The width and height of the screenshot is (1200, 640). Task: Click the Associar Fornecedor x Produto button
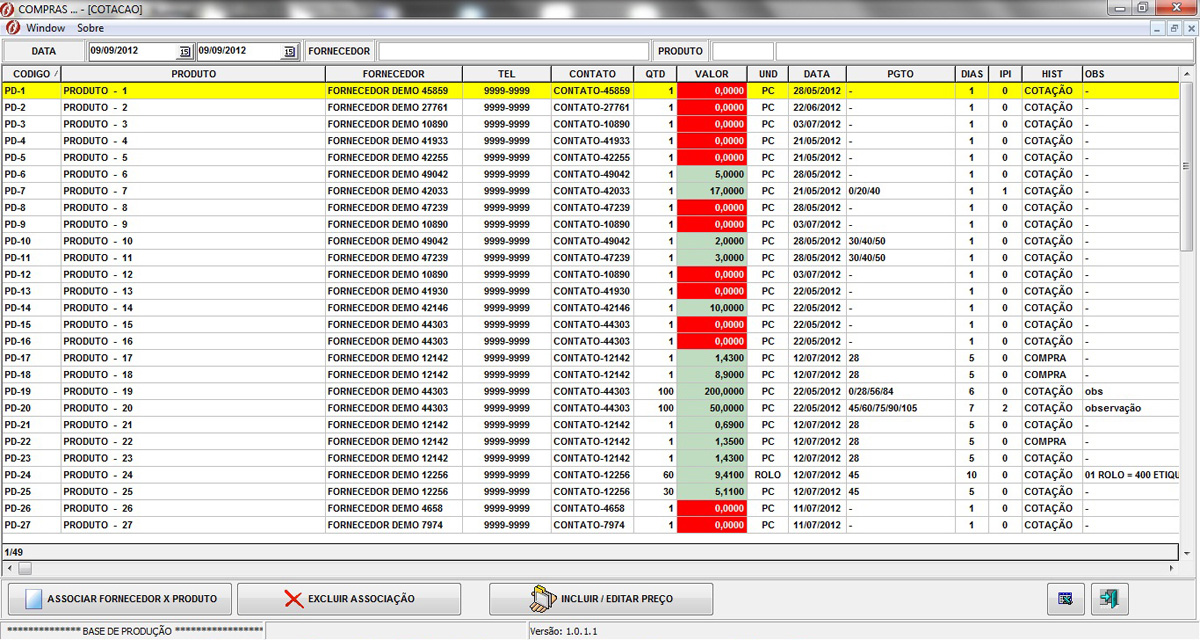(x=119, y=599)
